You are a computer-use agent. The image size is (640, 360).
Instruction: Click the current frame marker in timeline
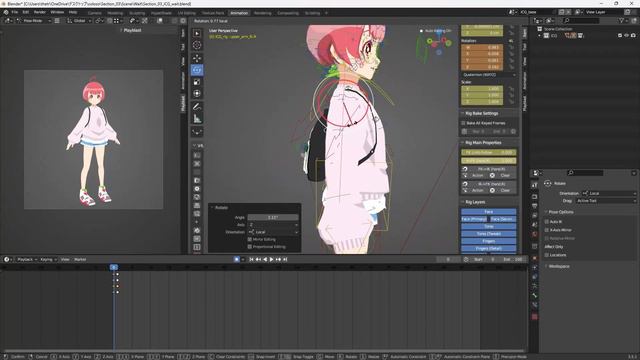[114, 267]
